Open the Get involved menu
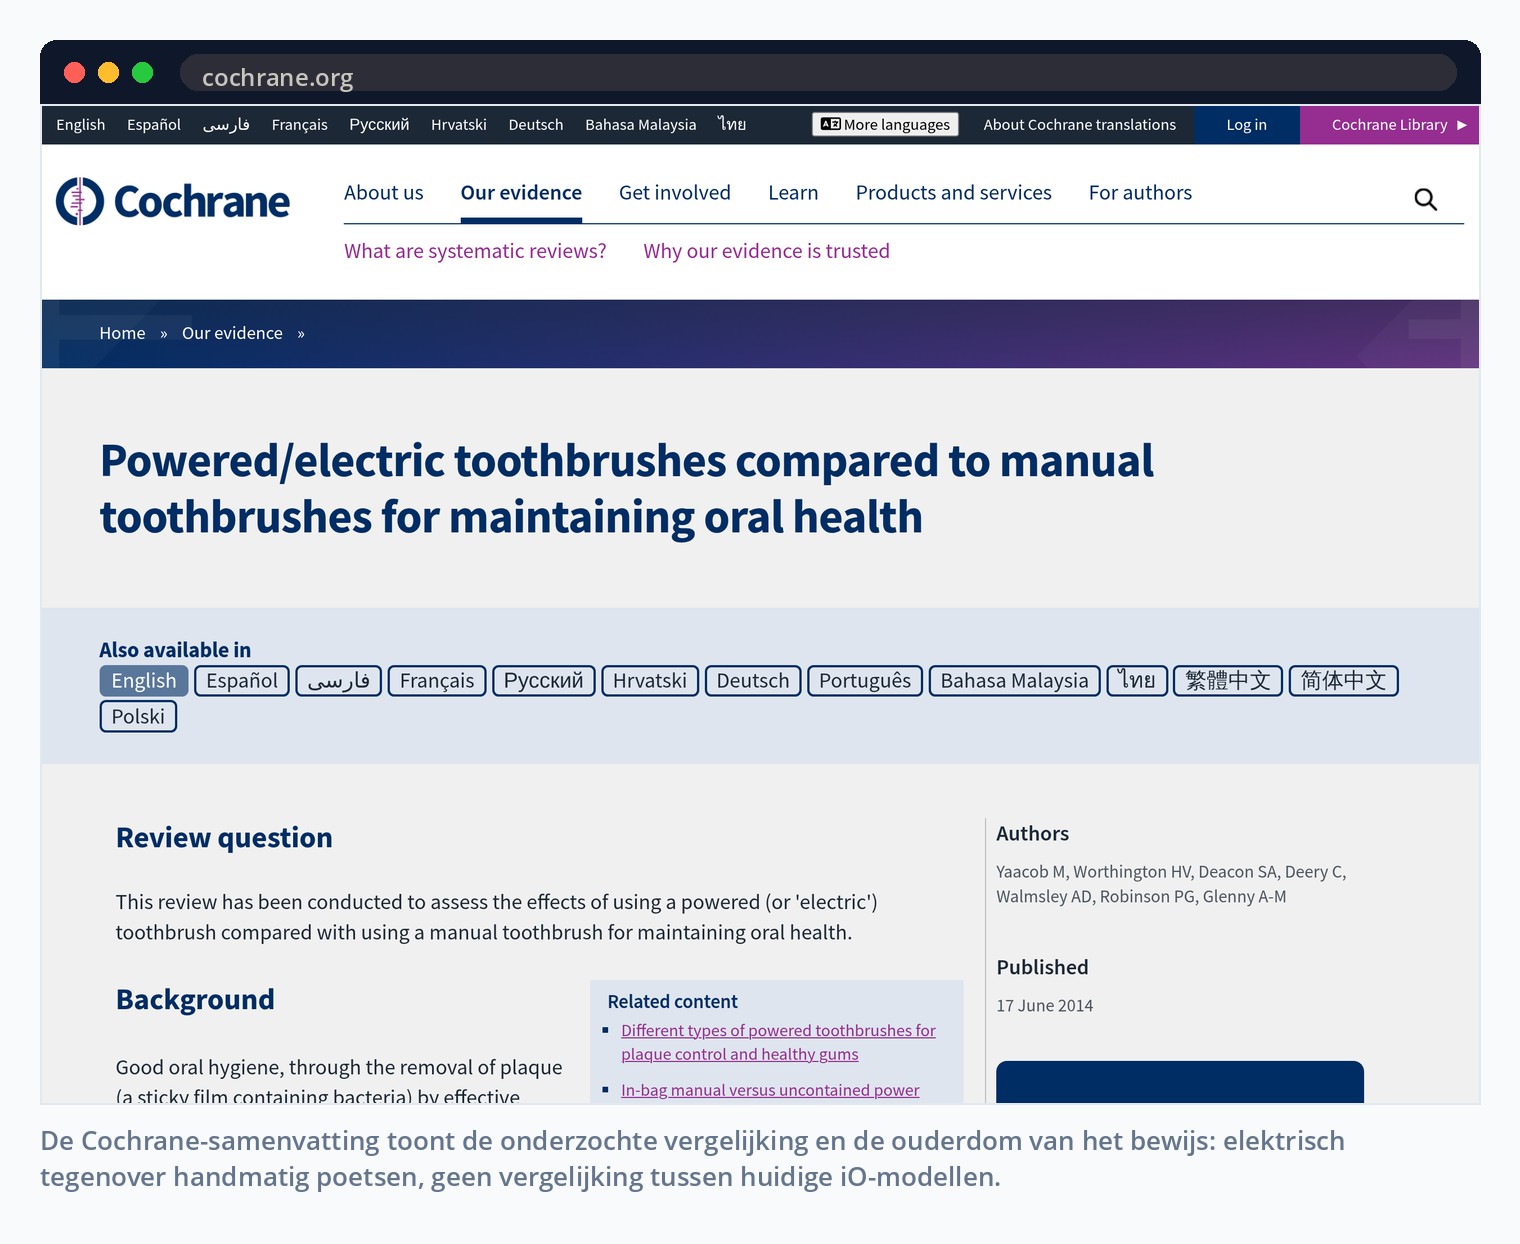 [x=675, y=193]
